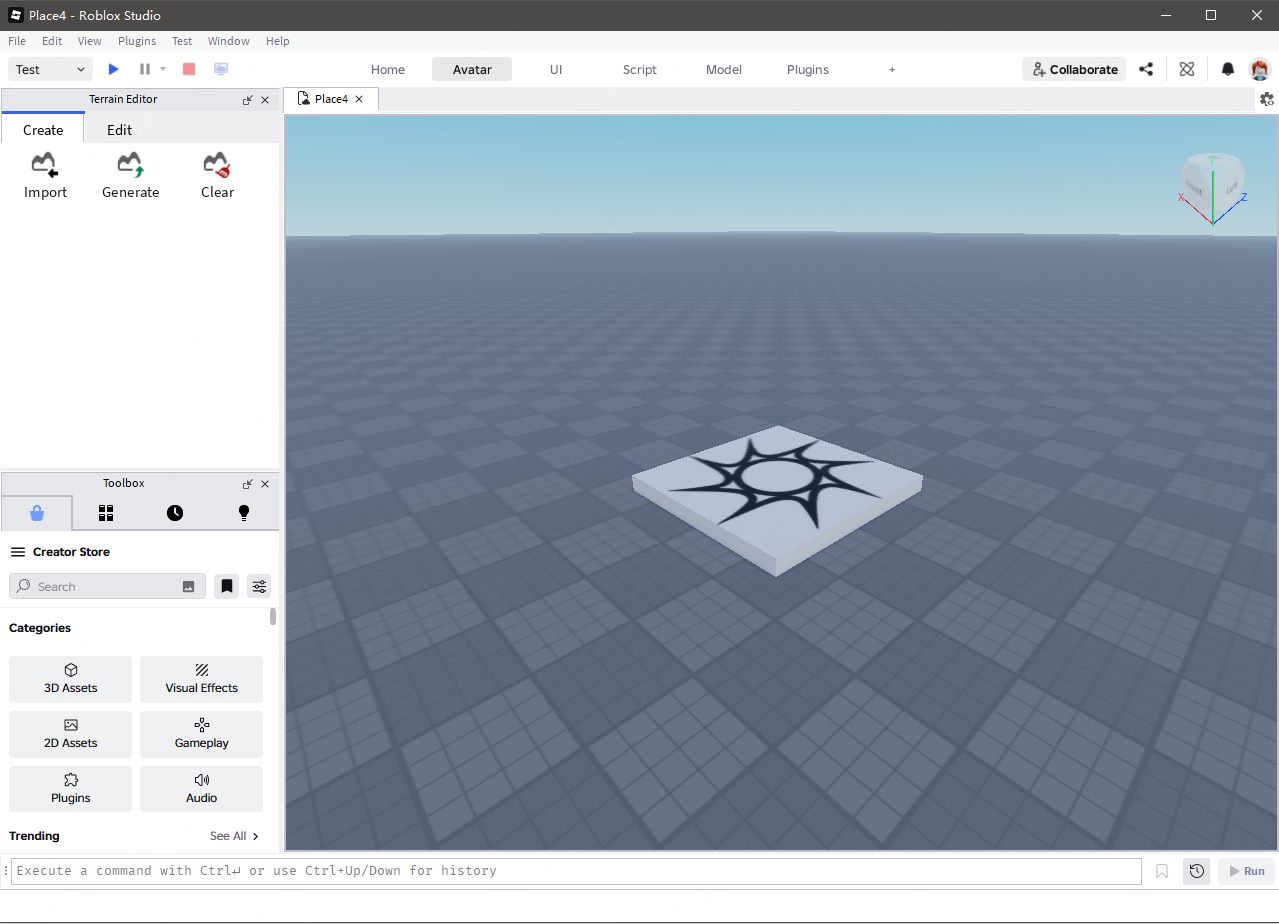Open the Test mode dropdown

tap(50, 69)
